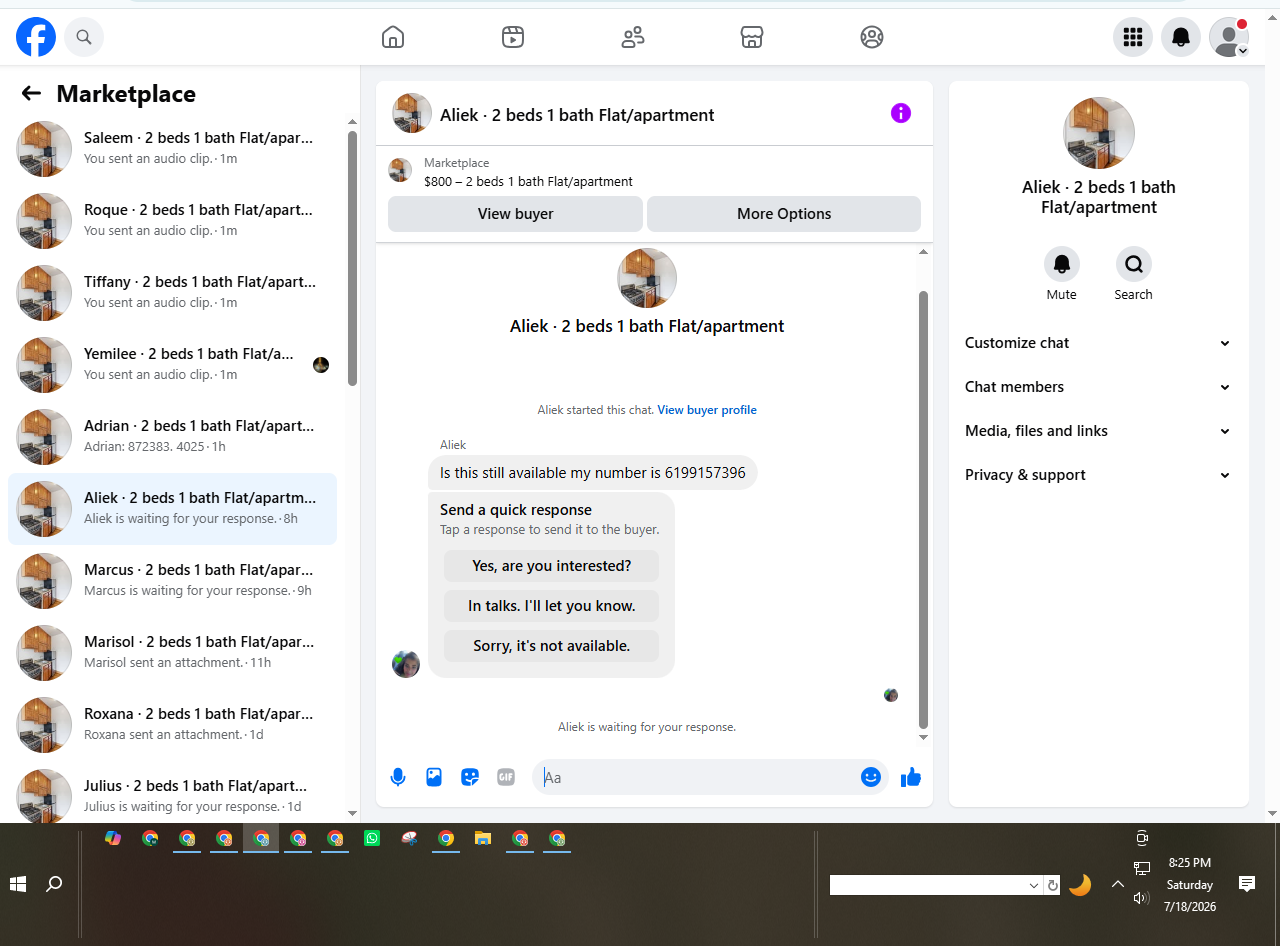Open Tiffany's conversation
The image size is (1280, 946).
172,293
